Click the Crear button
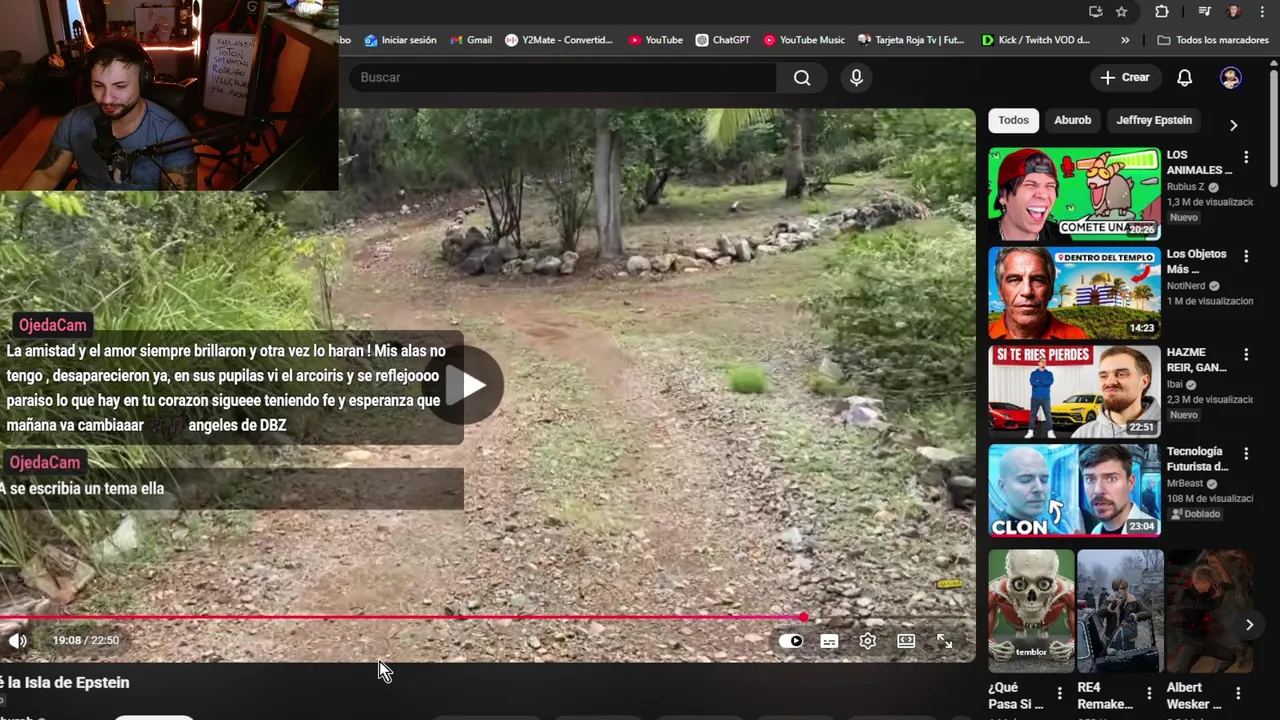 1125,77
